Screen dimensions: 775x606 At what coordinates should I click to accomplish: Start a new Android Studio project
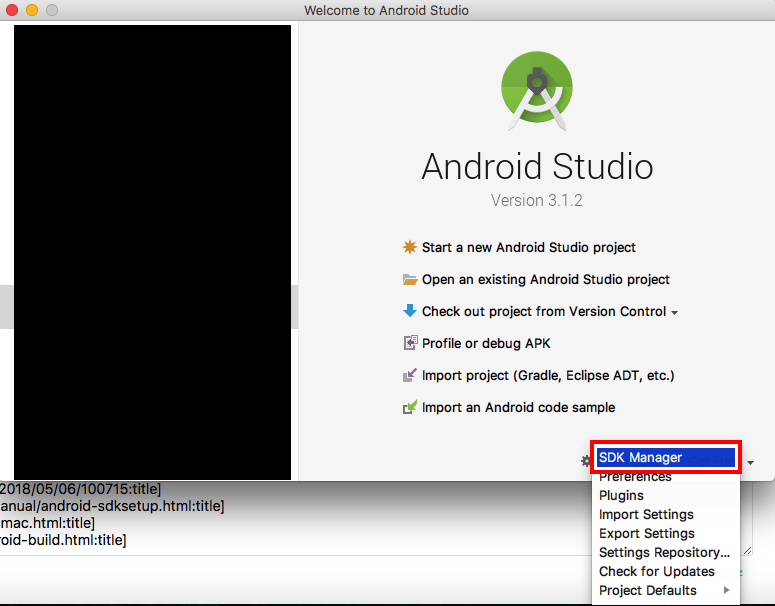coord(528,247)
